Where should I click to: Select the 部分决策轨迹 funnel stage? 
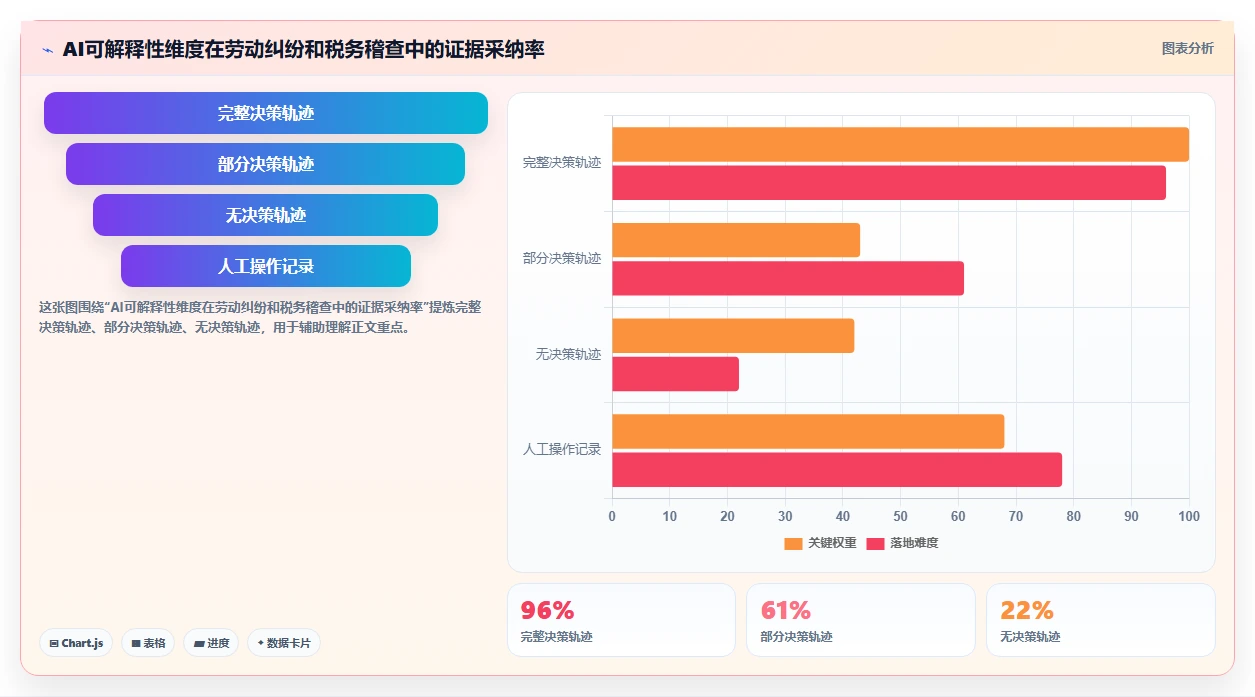point(266,164)
